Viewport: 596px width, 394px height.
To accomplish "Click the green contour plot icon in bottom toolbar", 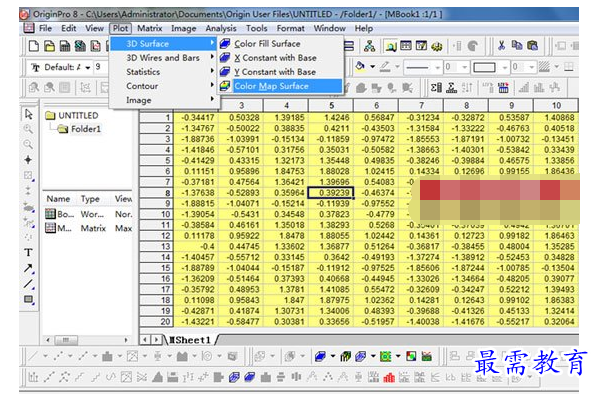I will pos(385,356).
